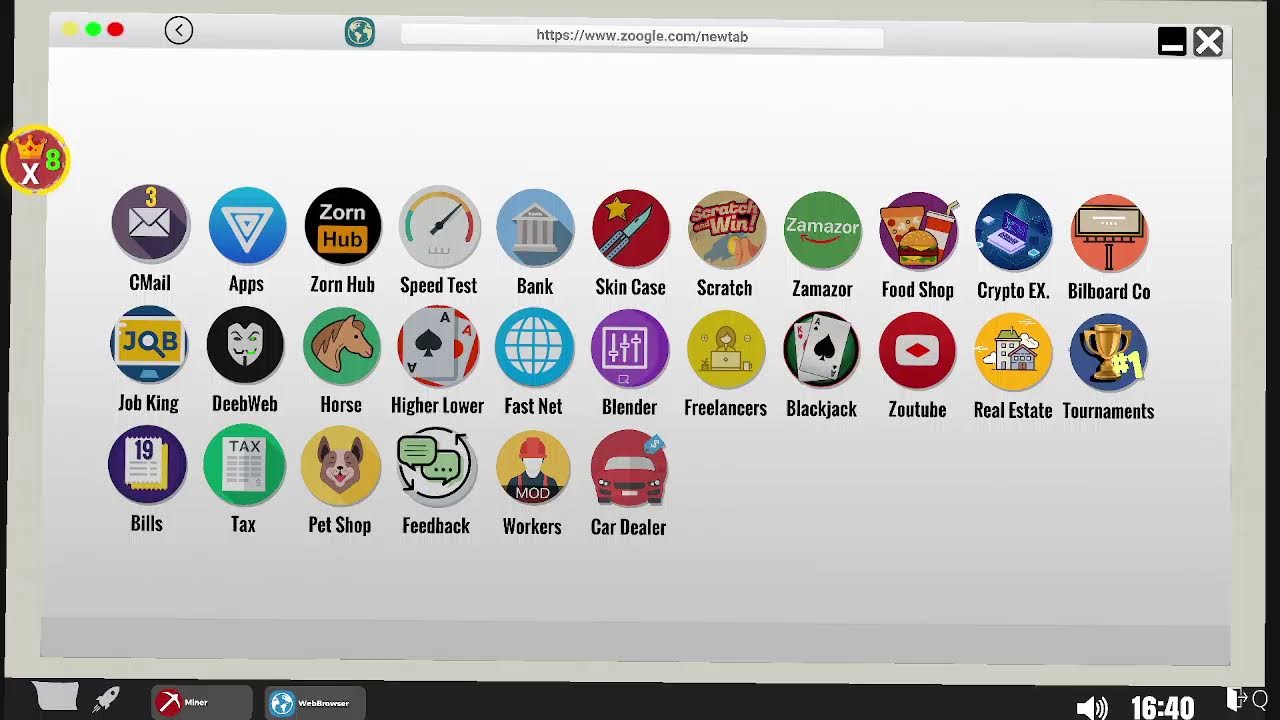Play Blackjack cards icon
The image size is (1280, 720).
click(x=821, y=350)
